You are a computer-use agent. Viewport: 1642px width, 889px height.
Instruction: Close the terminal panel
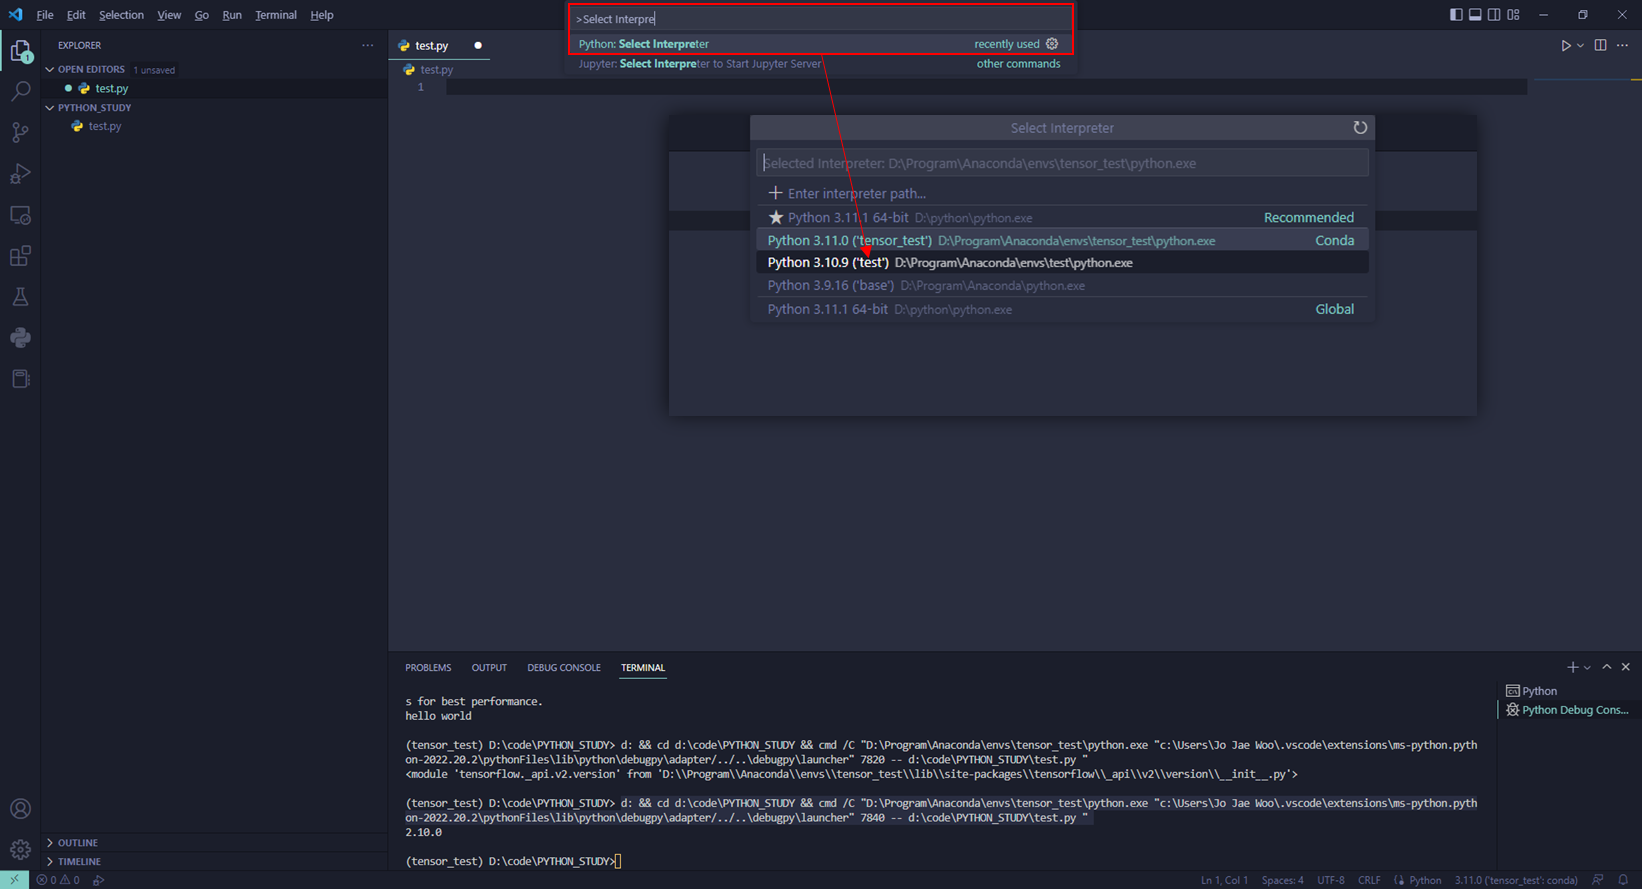point(1625,667)
